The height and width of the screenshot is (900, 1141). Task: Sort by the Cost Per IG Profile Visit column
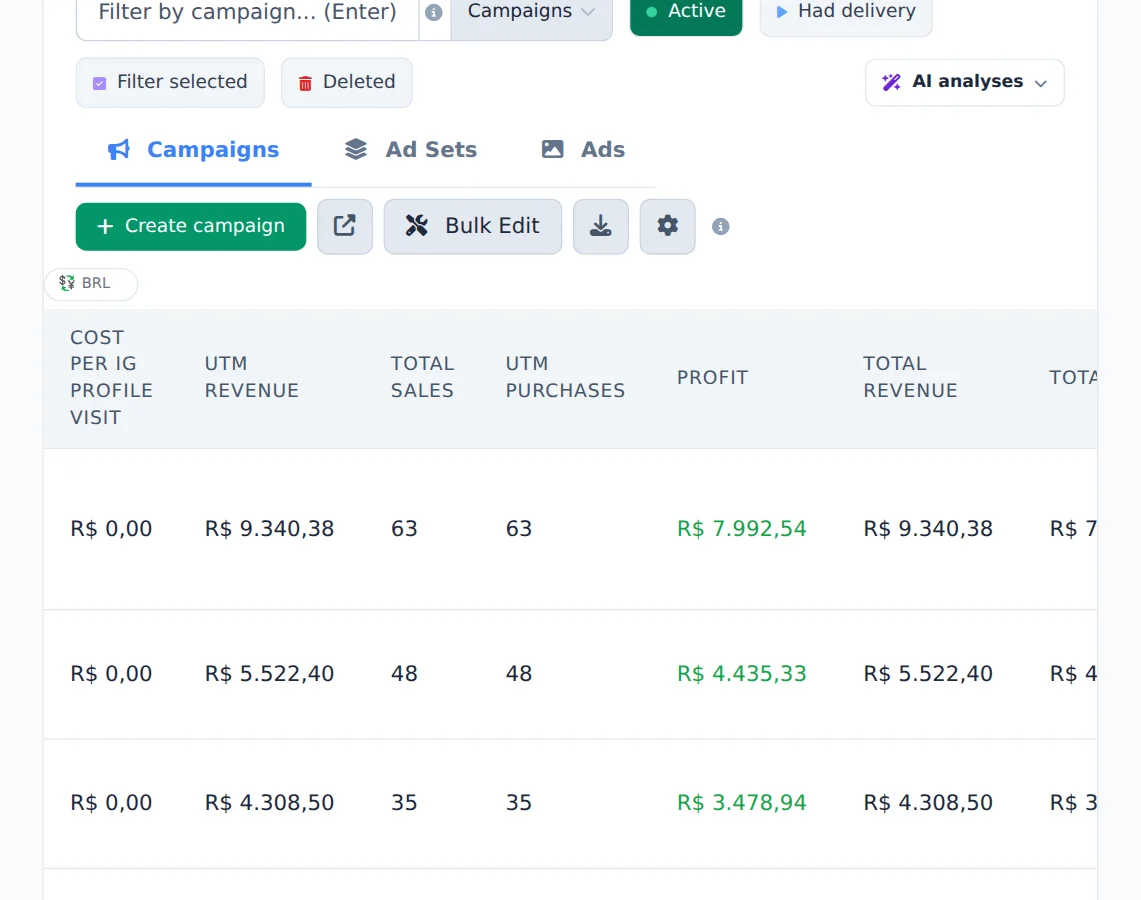click(111, 378)
